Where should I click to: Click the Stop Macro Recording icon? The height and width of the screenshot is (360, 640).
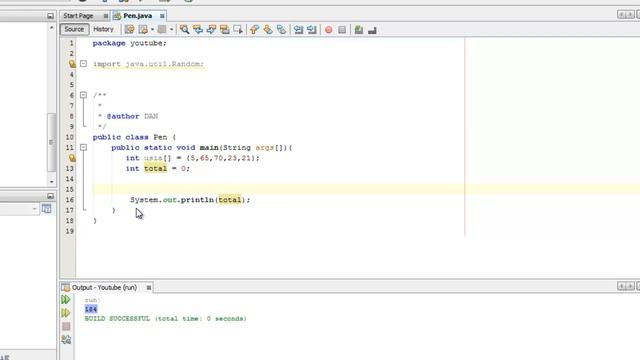tap(342, 30)
